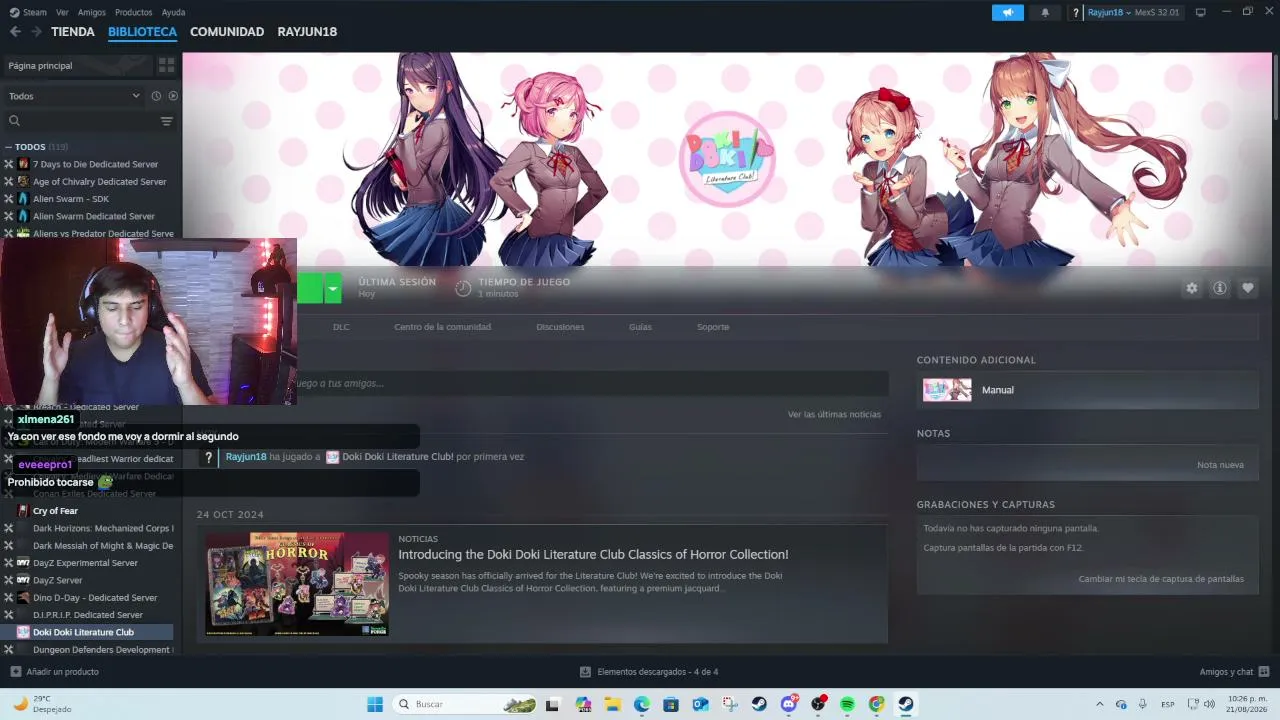
Task: Select Cry of Fear in the library
Action: [x=87, y=511]
